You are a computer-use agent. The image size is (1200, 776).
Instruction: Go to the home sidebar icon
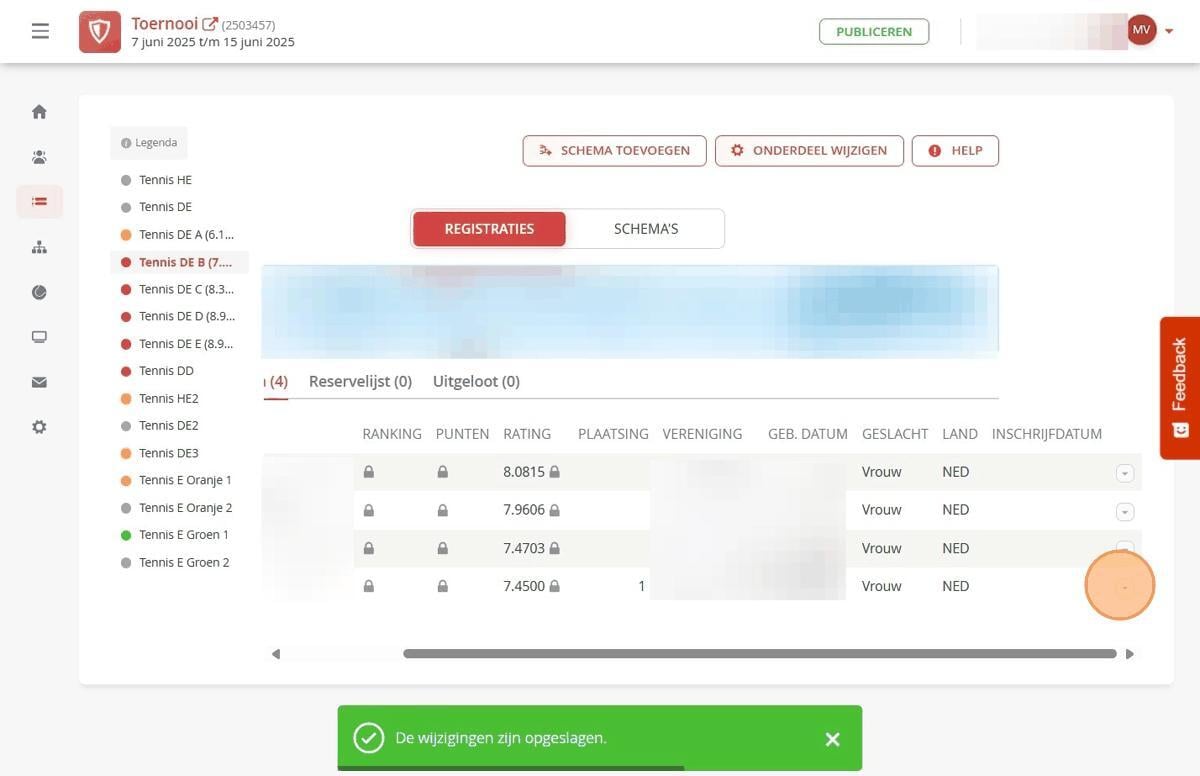39,112
